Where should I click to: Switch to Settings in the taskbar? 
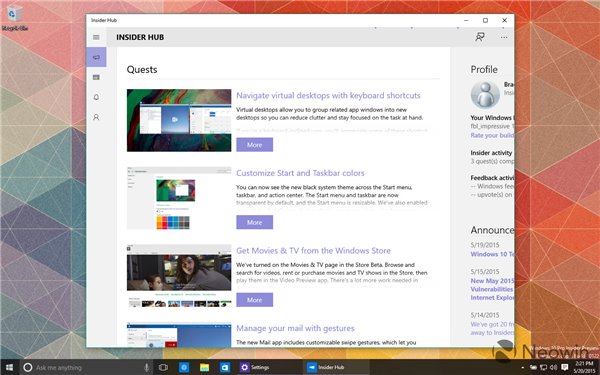click(x=255, y=368)
